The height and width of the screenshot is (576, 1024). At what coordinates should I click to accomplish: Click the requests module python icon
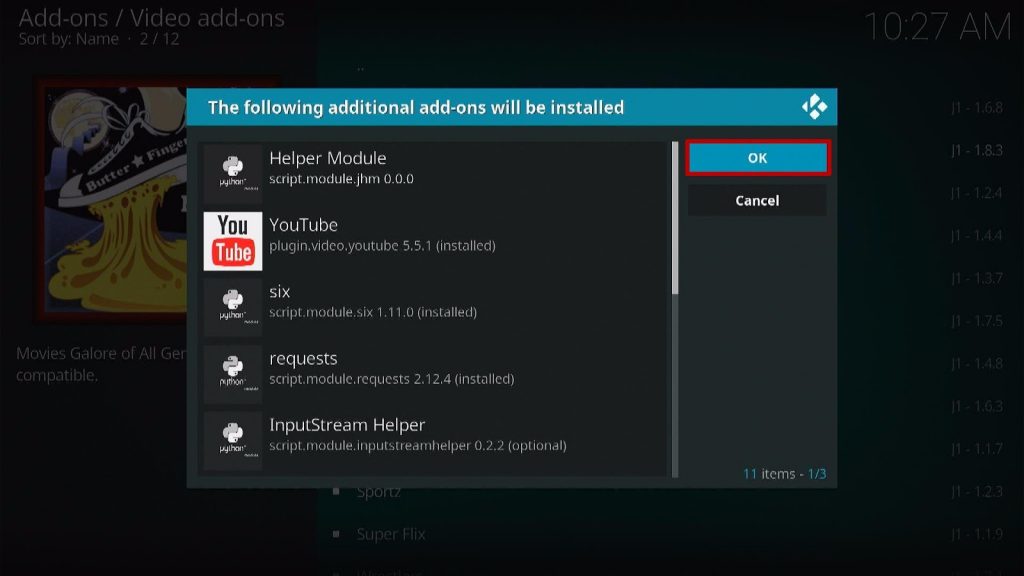pyautogui.click(x=232, y=374)
